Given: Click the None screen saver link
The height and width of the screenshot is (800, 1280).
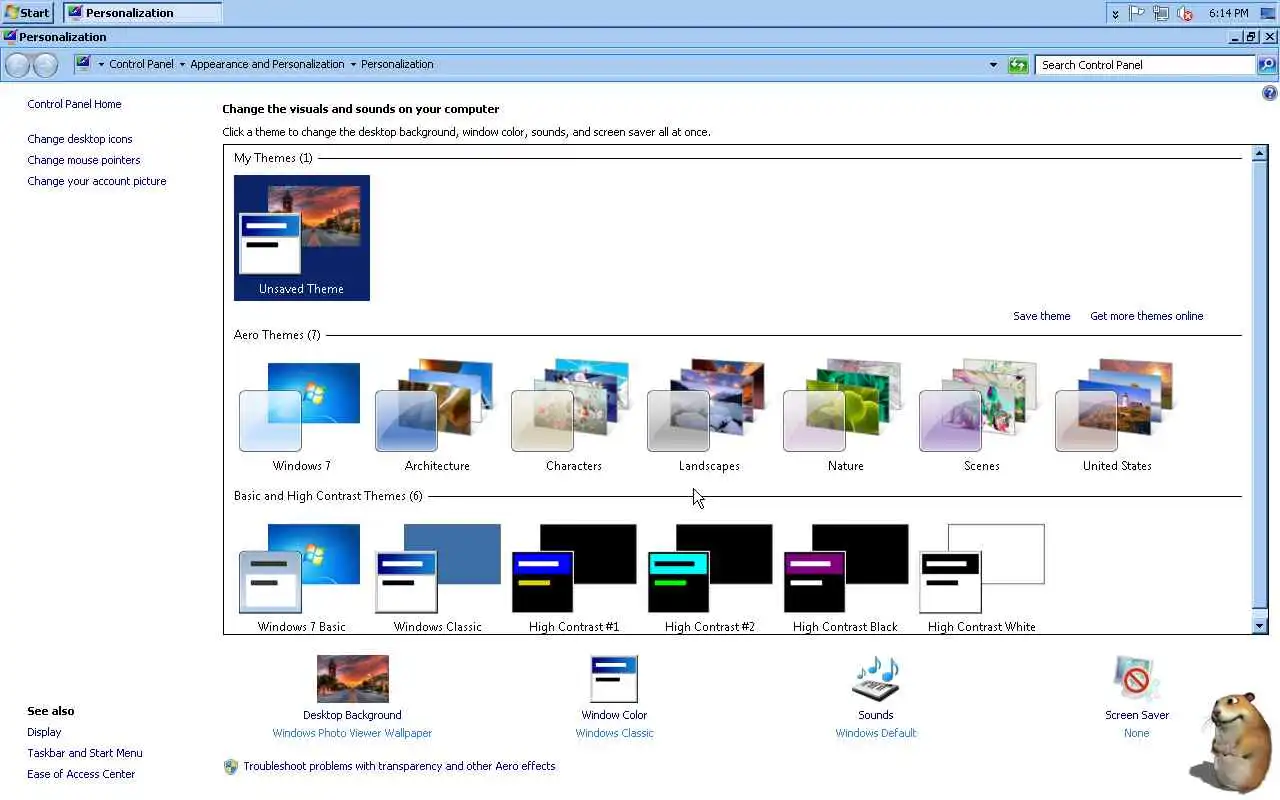Looking at the screenshot, I should [1137, 733].
